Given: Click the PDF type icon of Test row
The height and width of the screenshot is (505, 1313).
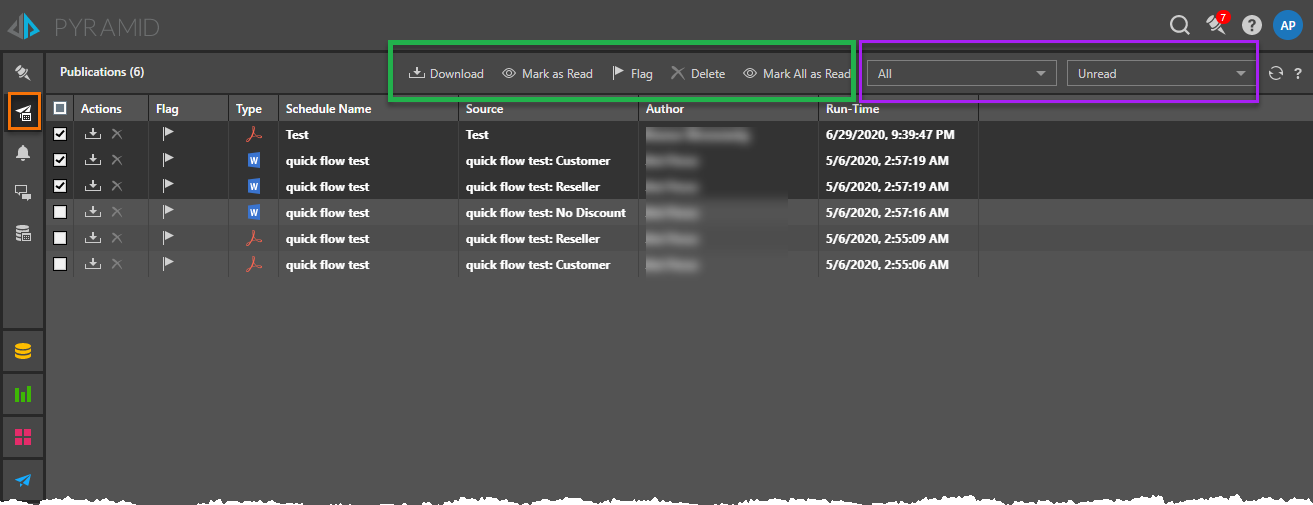Looking at the screenshot, I should point(254,134).
